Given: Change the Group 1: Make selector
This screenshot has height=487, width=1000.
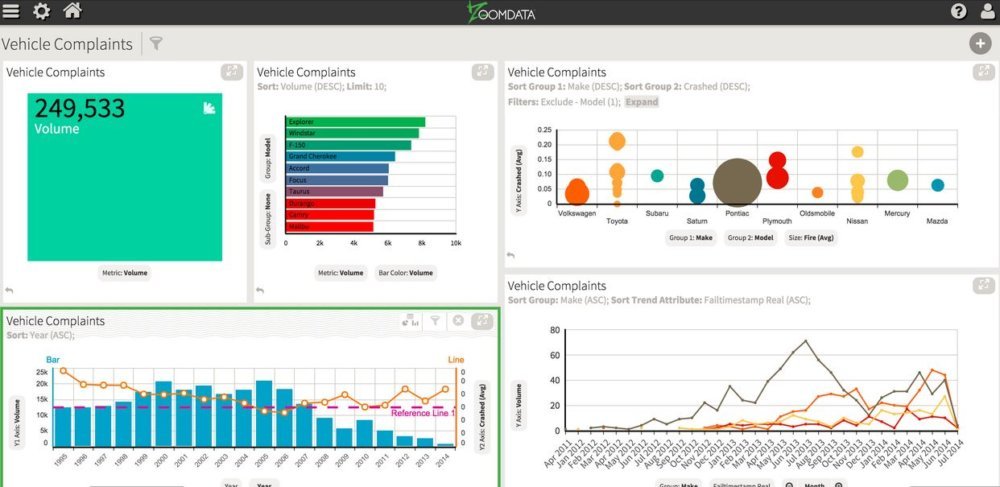Looking at the screenshot, I should pos(690,238).
